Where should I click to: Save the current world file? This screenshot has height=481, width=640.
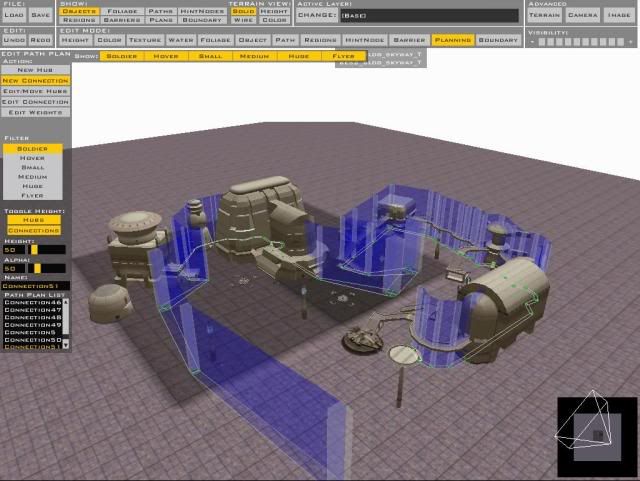40,15
